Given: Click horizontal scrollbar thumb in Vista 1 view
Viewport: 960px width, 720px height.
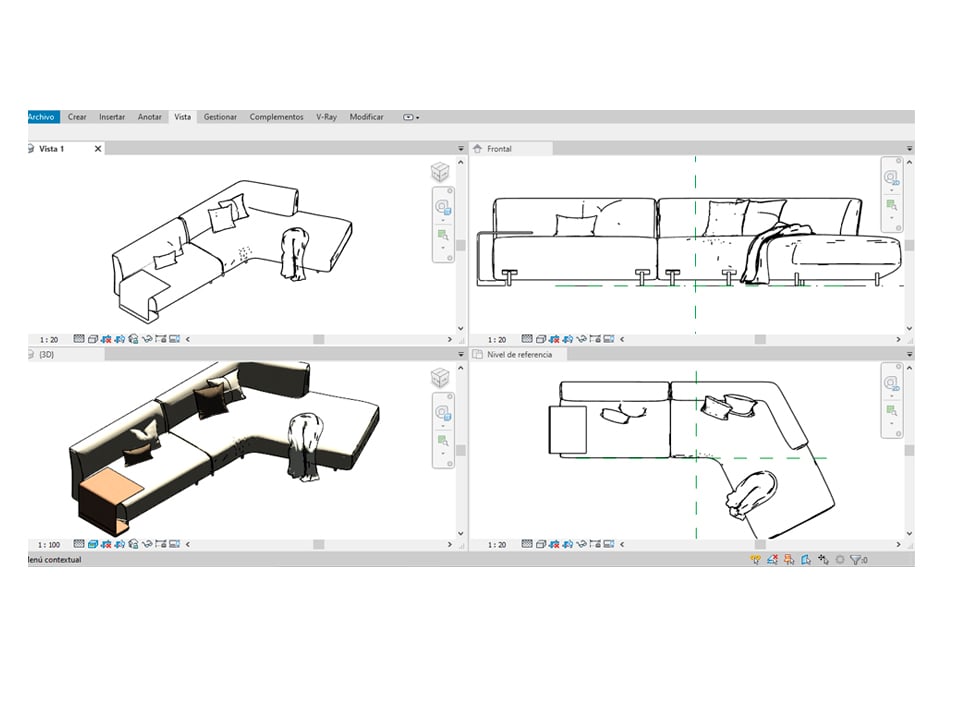Looking at the screenshot, I should pos(319,339).
